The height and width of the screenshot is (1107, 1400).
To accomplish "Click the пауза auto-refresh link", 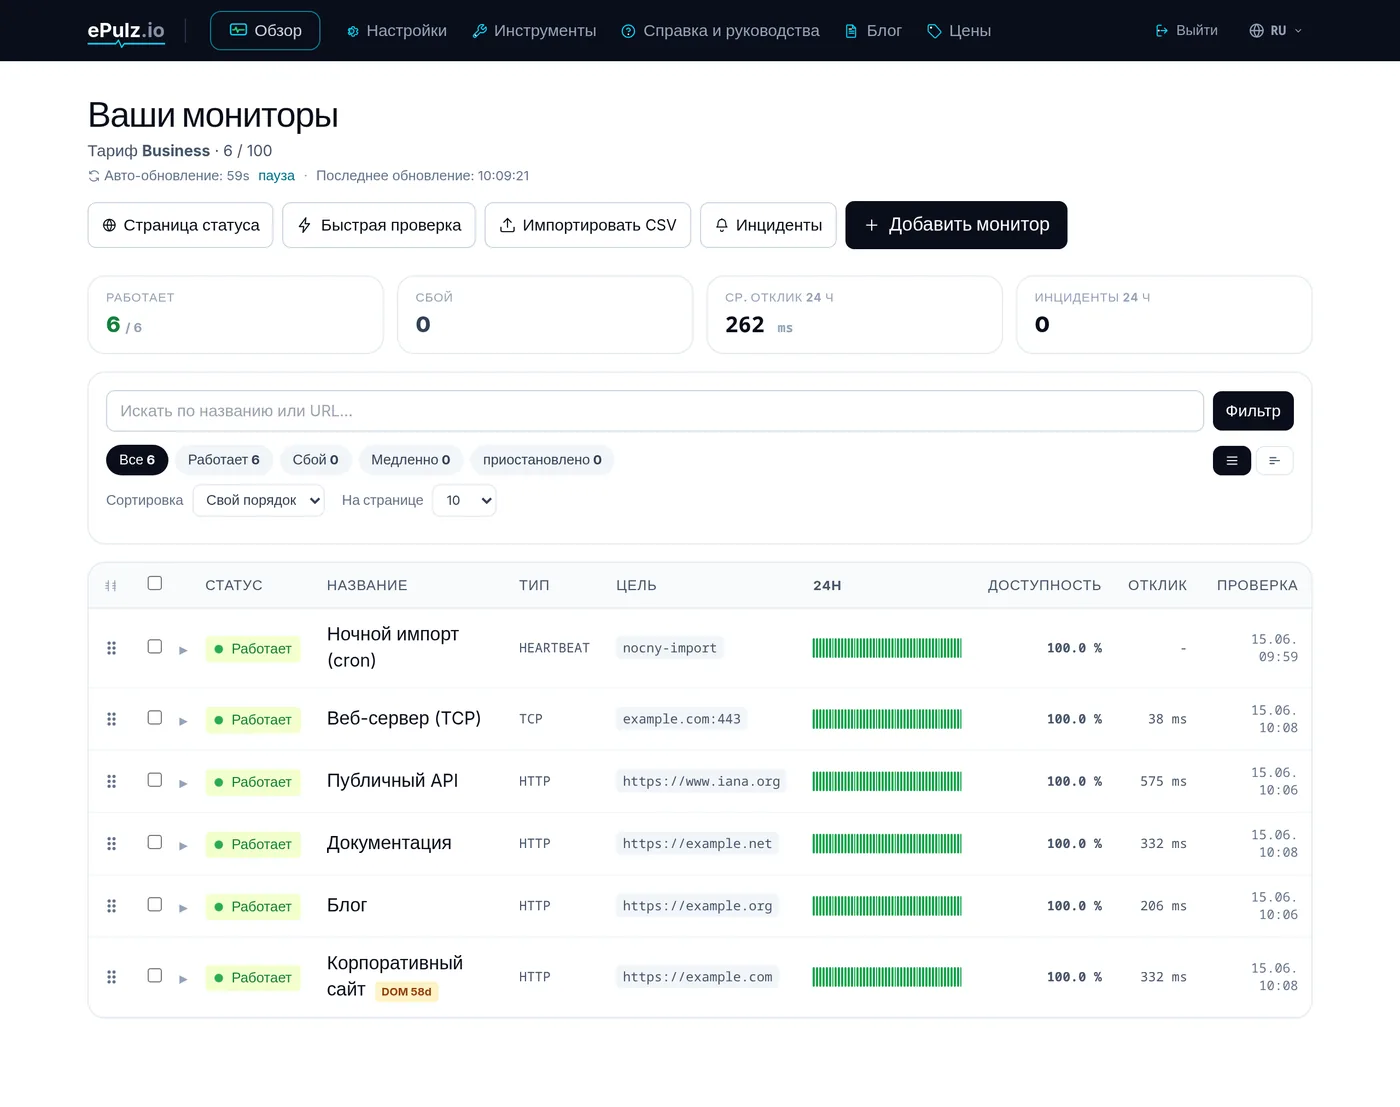I will [x=276, y=176].
